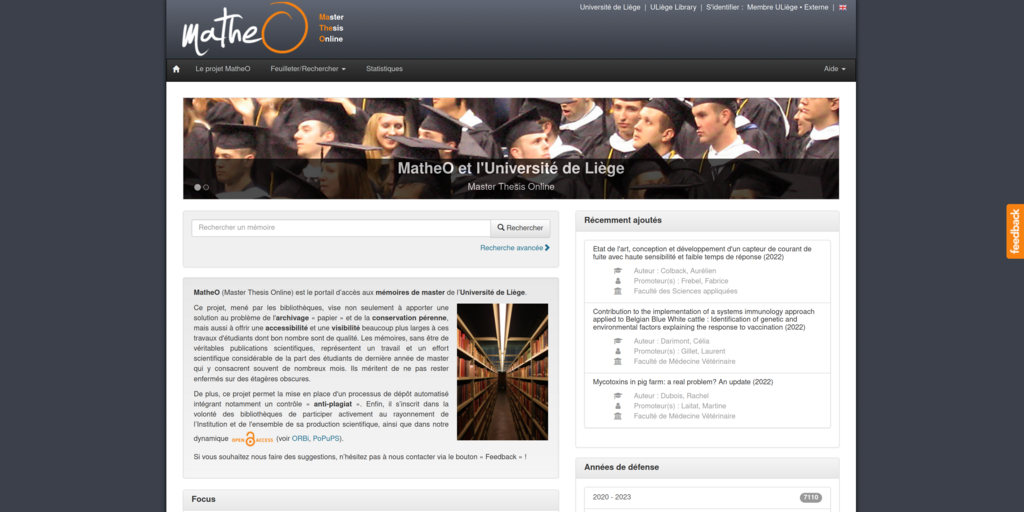The width and height of the screenshot is (1024, 512).
Task: Open Le projet MatheO menu item
Action: [223, 69]
